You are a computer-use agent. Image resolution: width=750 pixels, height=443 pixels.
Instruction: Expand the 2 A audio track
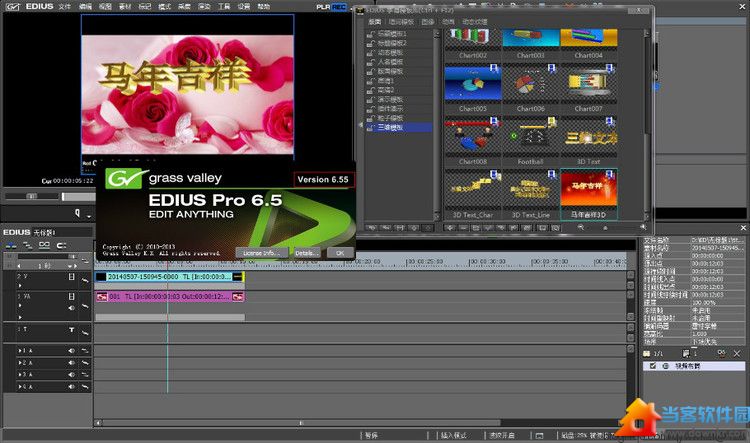(20, 363)
